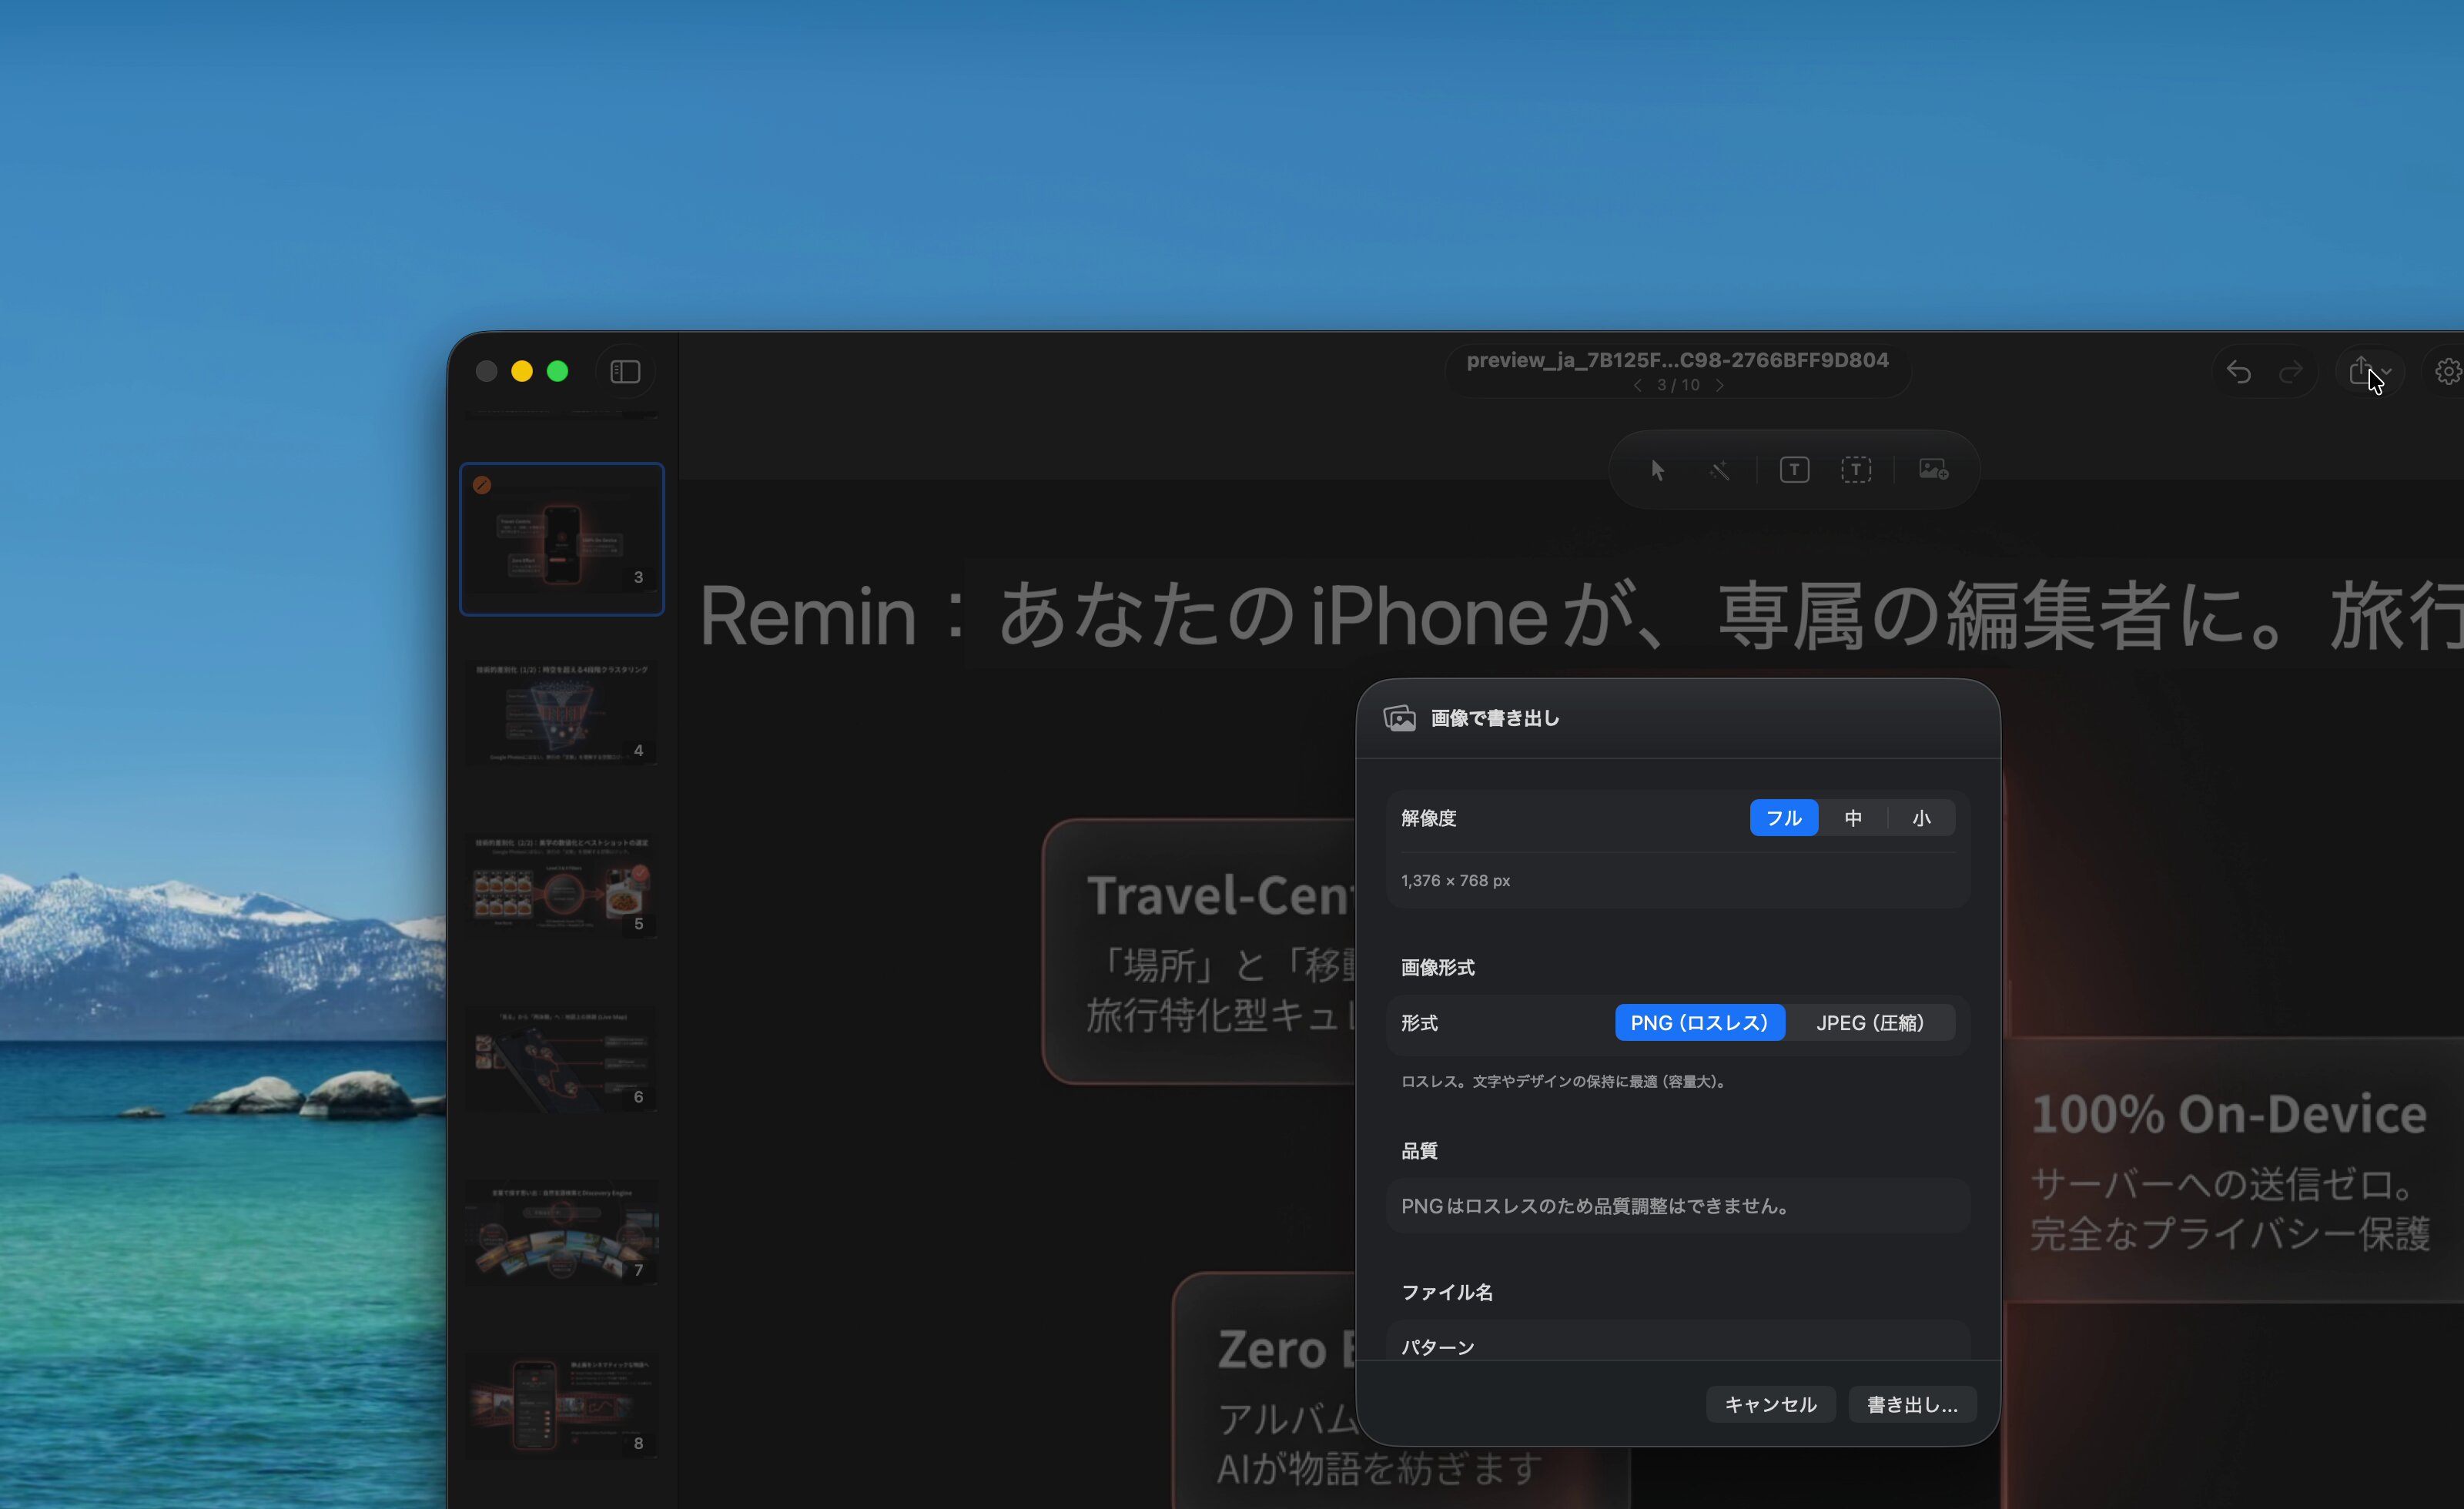Click the 品質 section heading
Screen dimensions: 2464x1509
[1419, 1151]
